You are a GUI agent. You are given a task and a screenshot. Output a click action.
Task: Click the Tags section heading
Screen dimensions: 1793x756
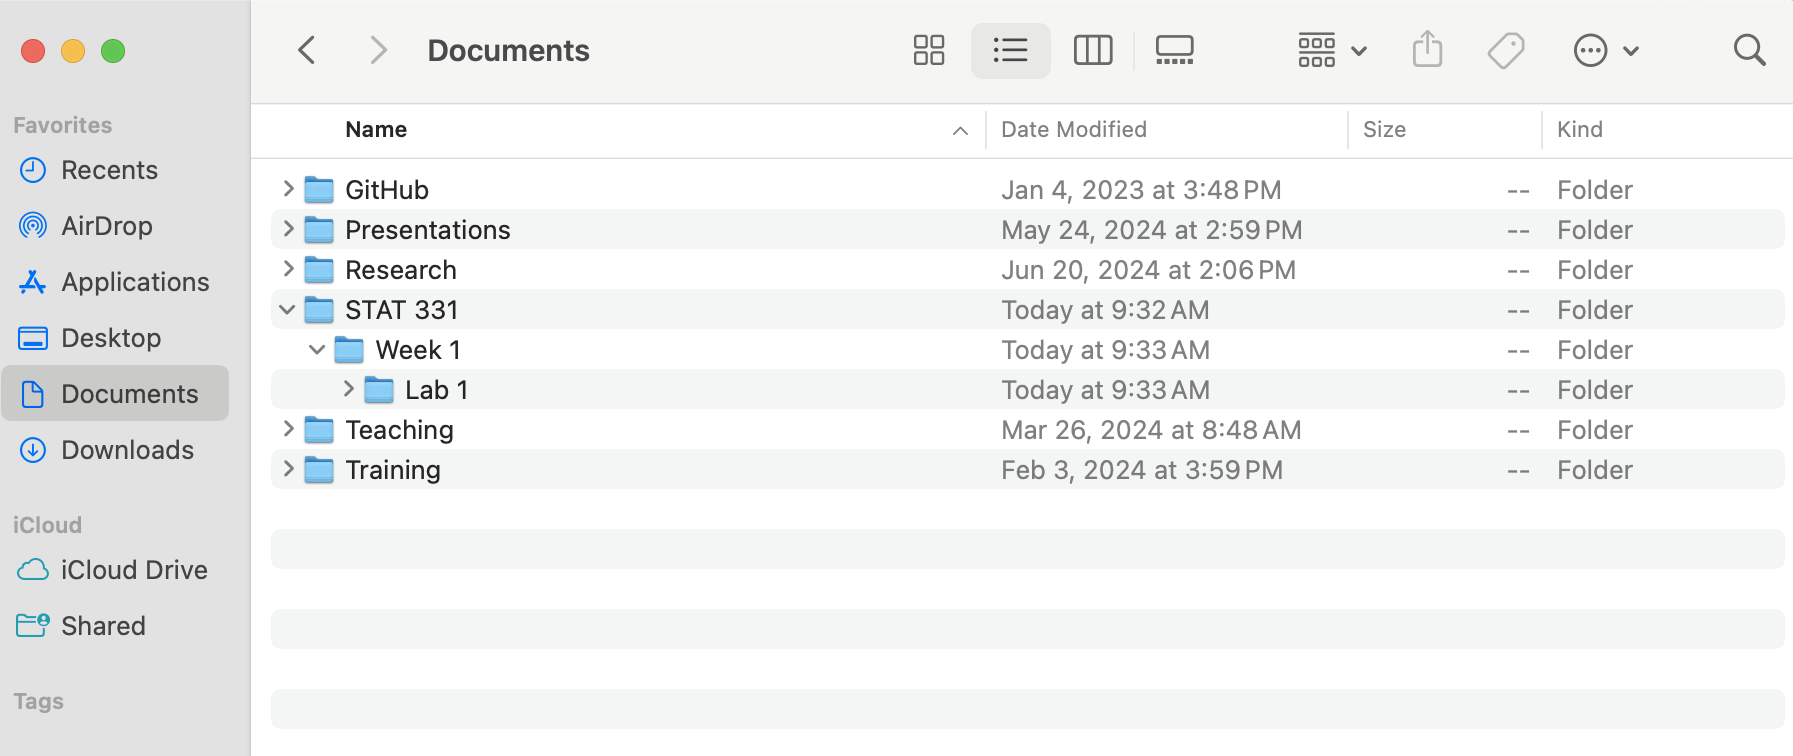pos(38,701)
